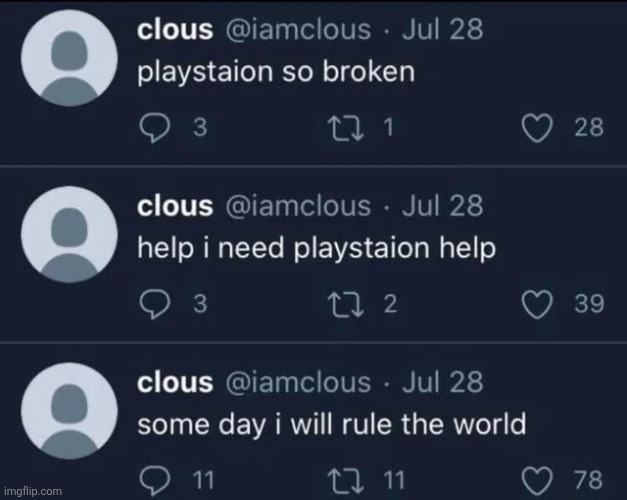The width and height of the screenshot is (627, 500).
Task: Open the Jul 28 timestamp on third tweet
Action: point(442,382)
